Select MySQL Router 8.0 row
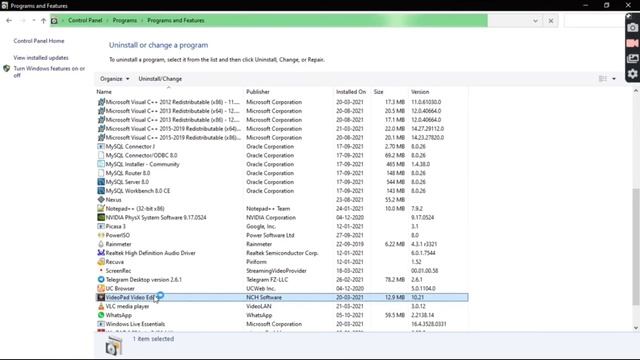The width and height of the screenshot is (640, 360). click(x=282, y=173)
